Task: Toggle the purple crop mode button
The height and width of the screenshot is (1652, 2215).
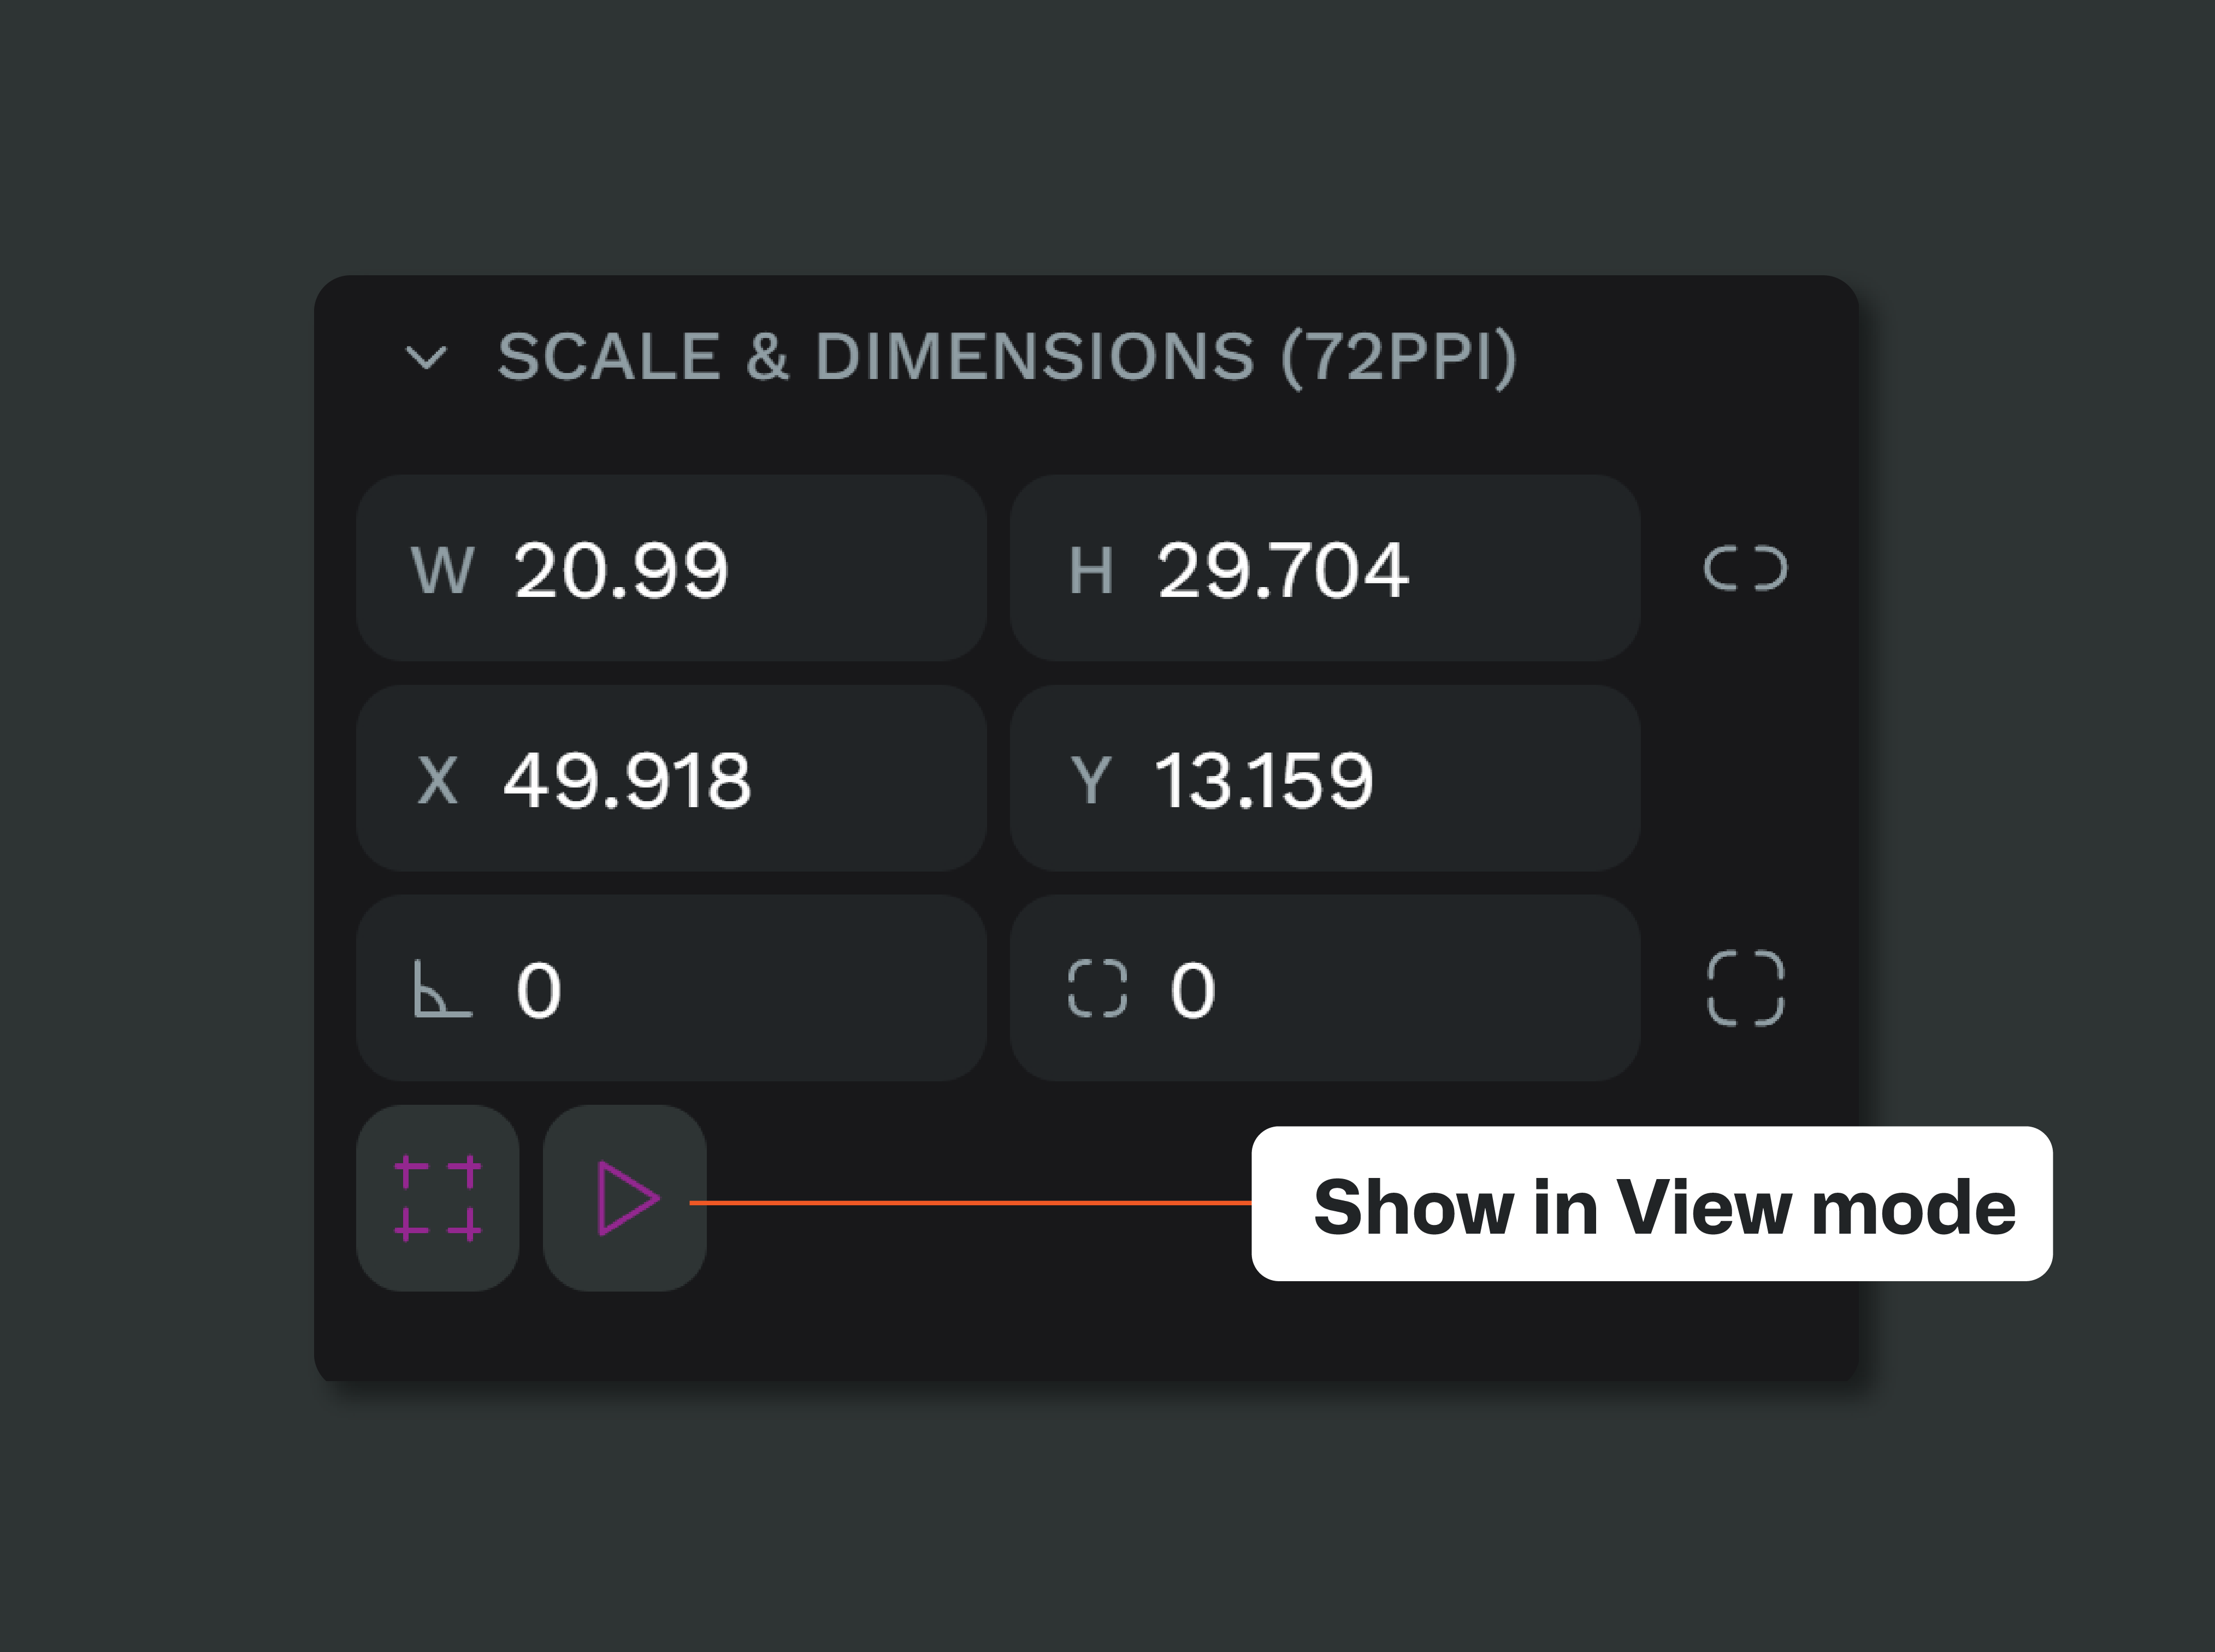Action: (438, 1197)
